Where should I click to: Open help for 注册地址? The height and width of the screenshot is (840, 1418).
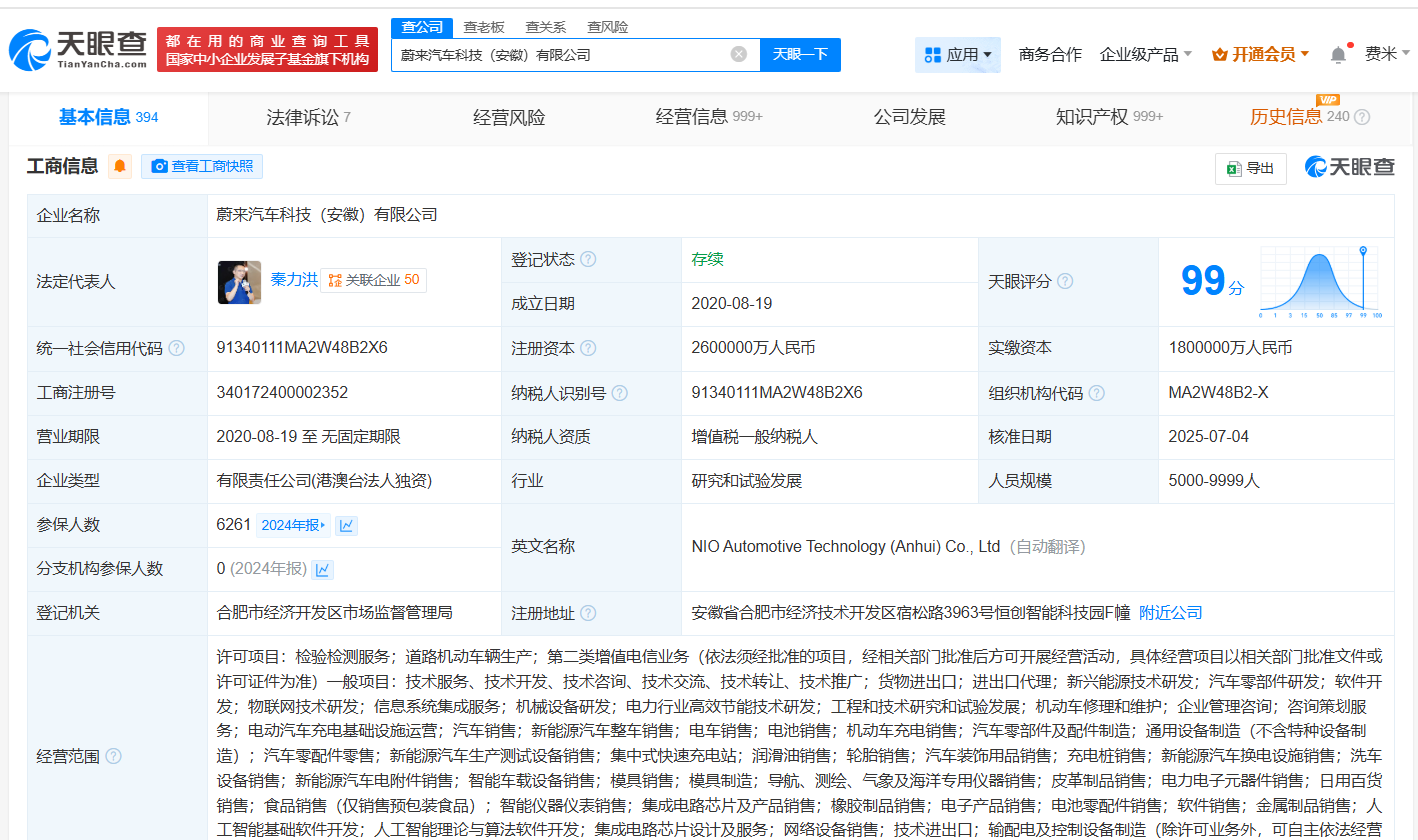pos(588,613)
